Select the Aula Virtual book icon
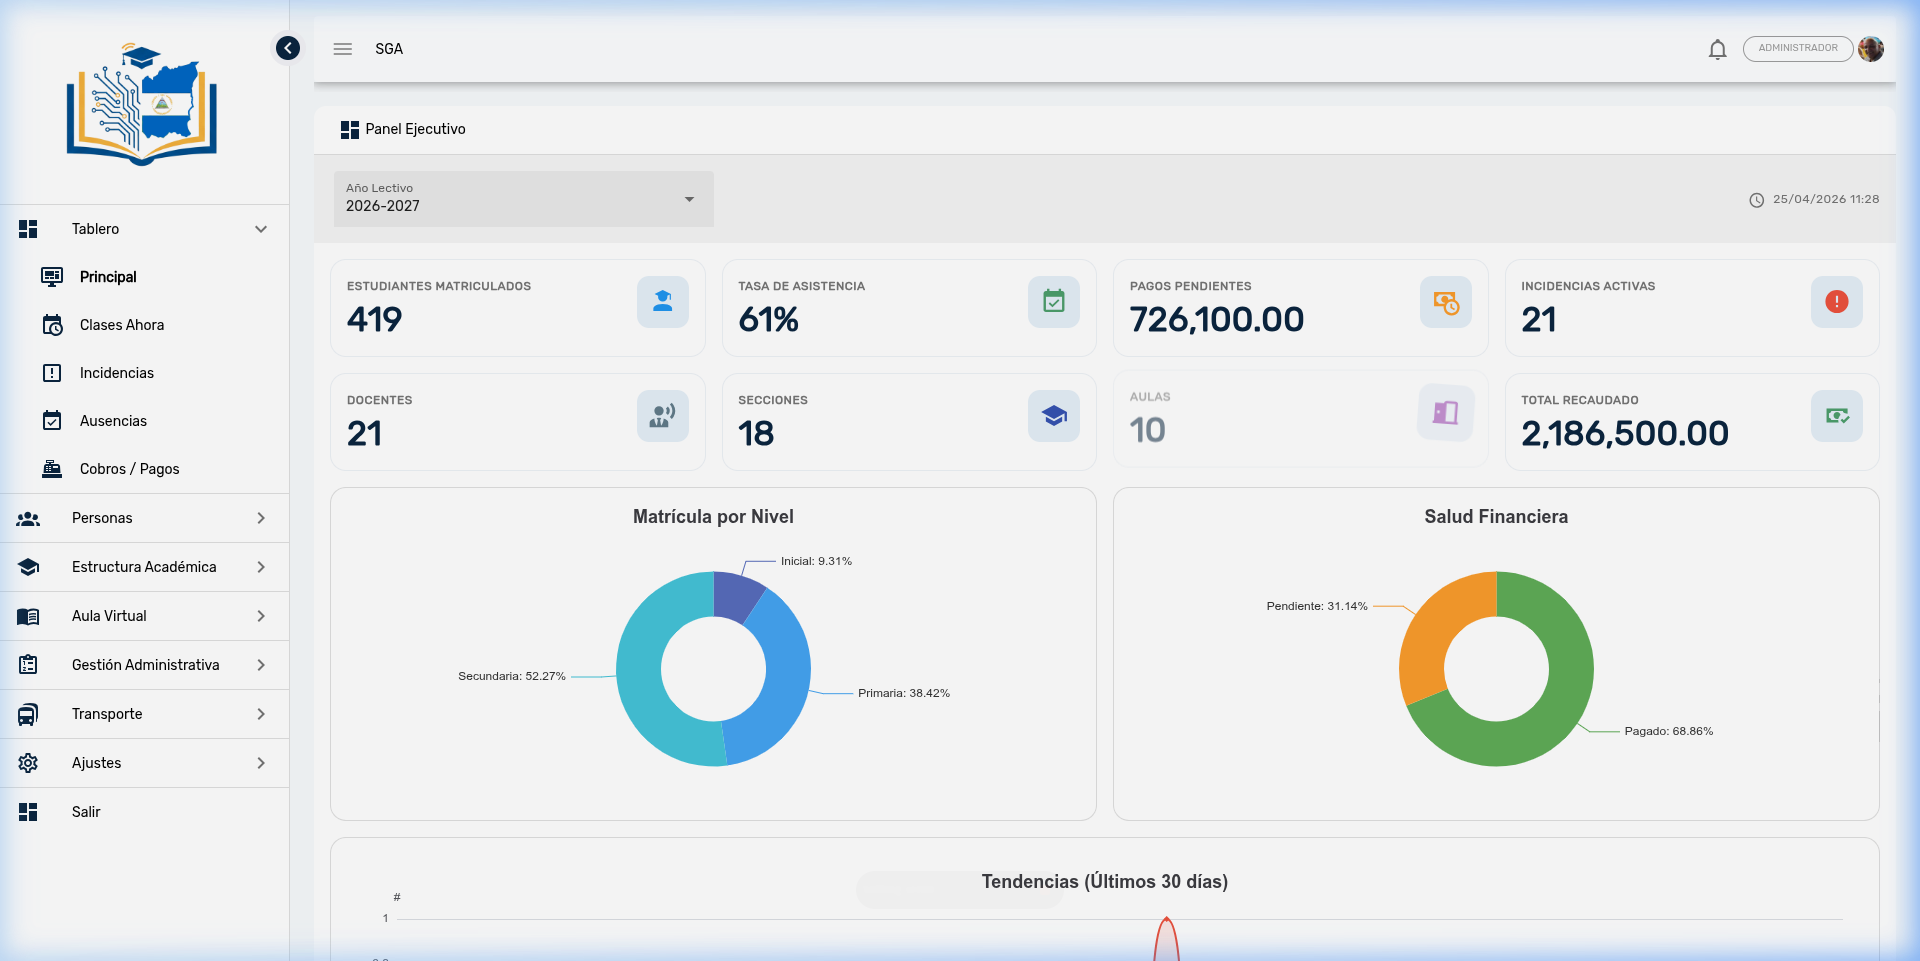 pos(28,616)
